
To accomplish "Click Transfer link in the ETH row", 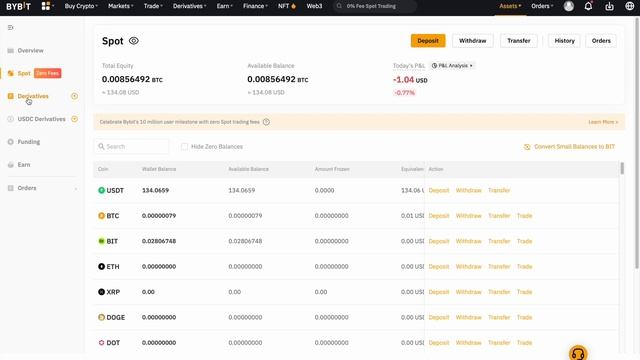I will (499, 266).
